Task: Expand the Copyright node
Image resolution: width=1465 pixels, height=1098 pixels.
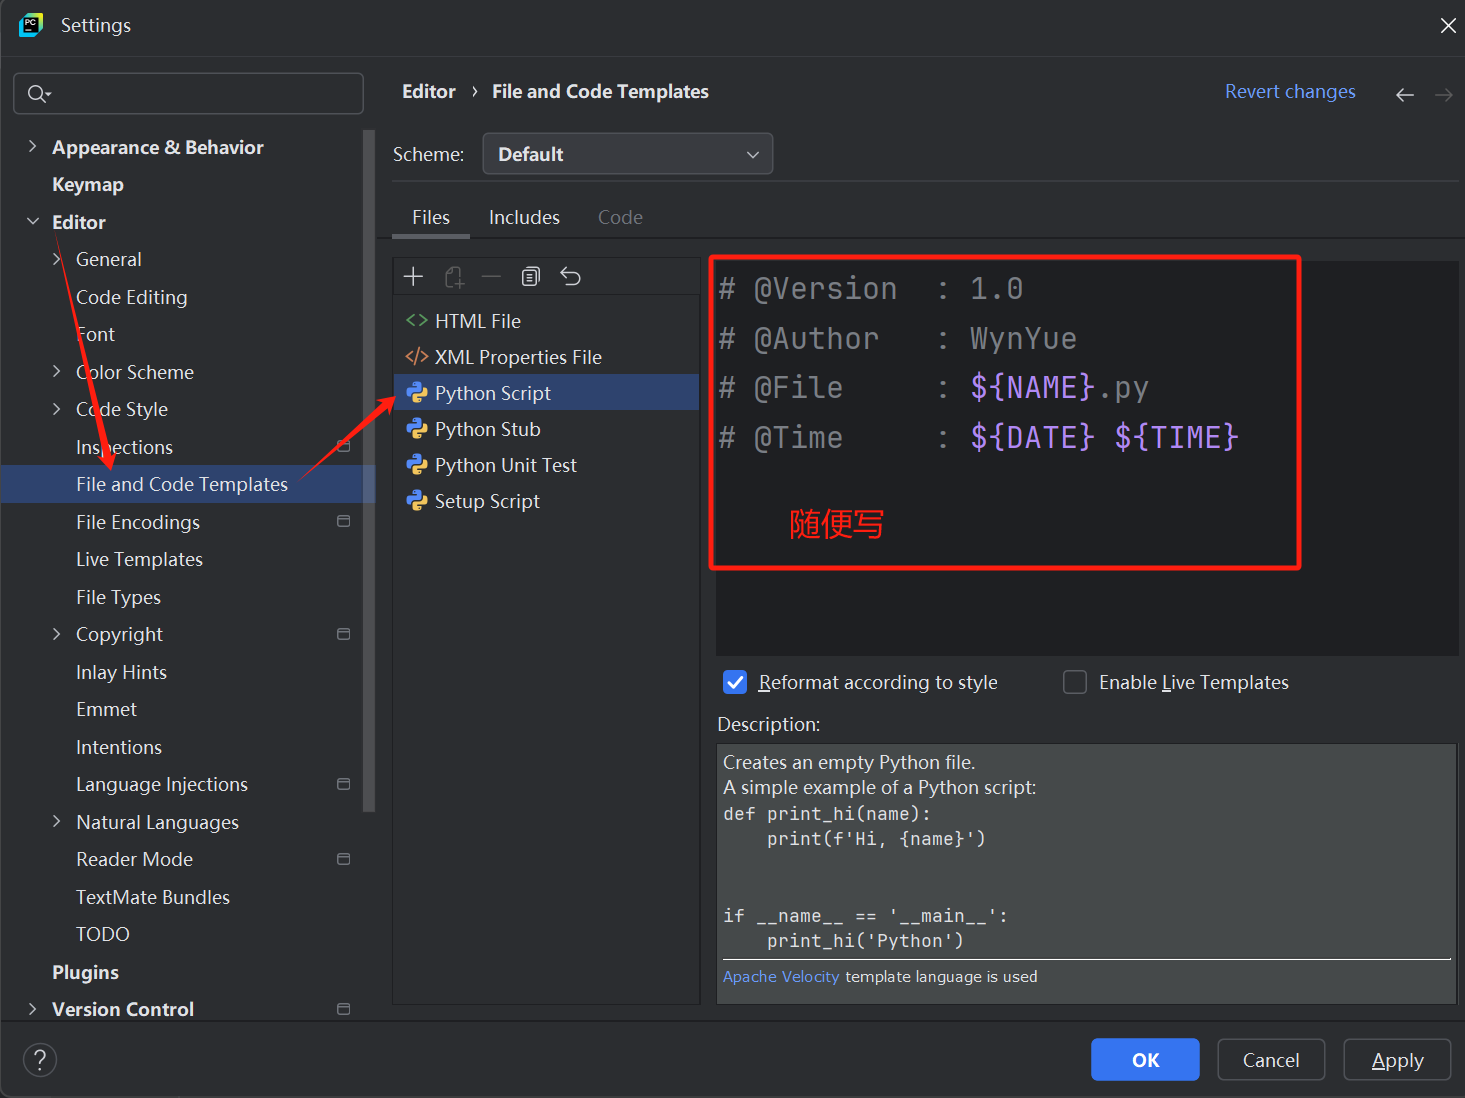Action: click(x=57, y=634)
